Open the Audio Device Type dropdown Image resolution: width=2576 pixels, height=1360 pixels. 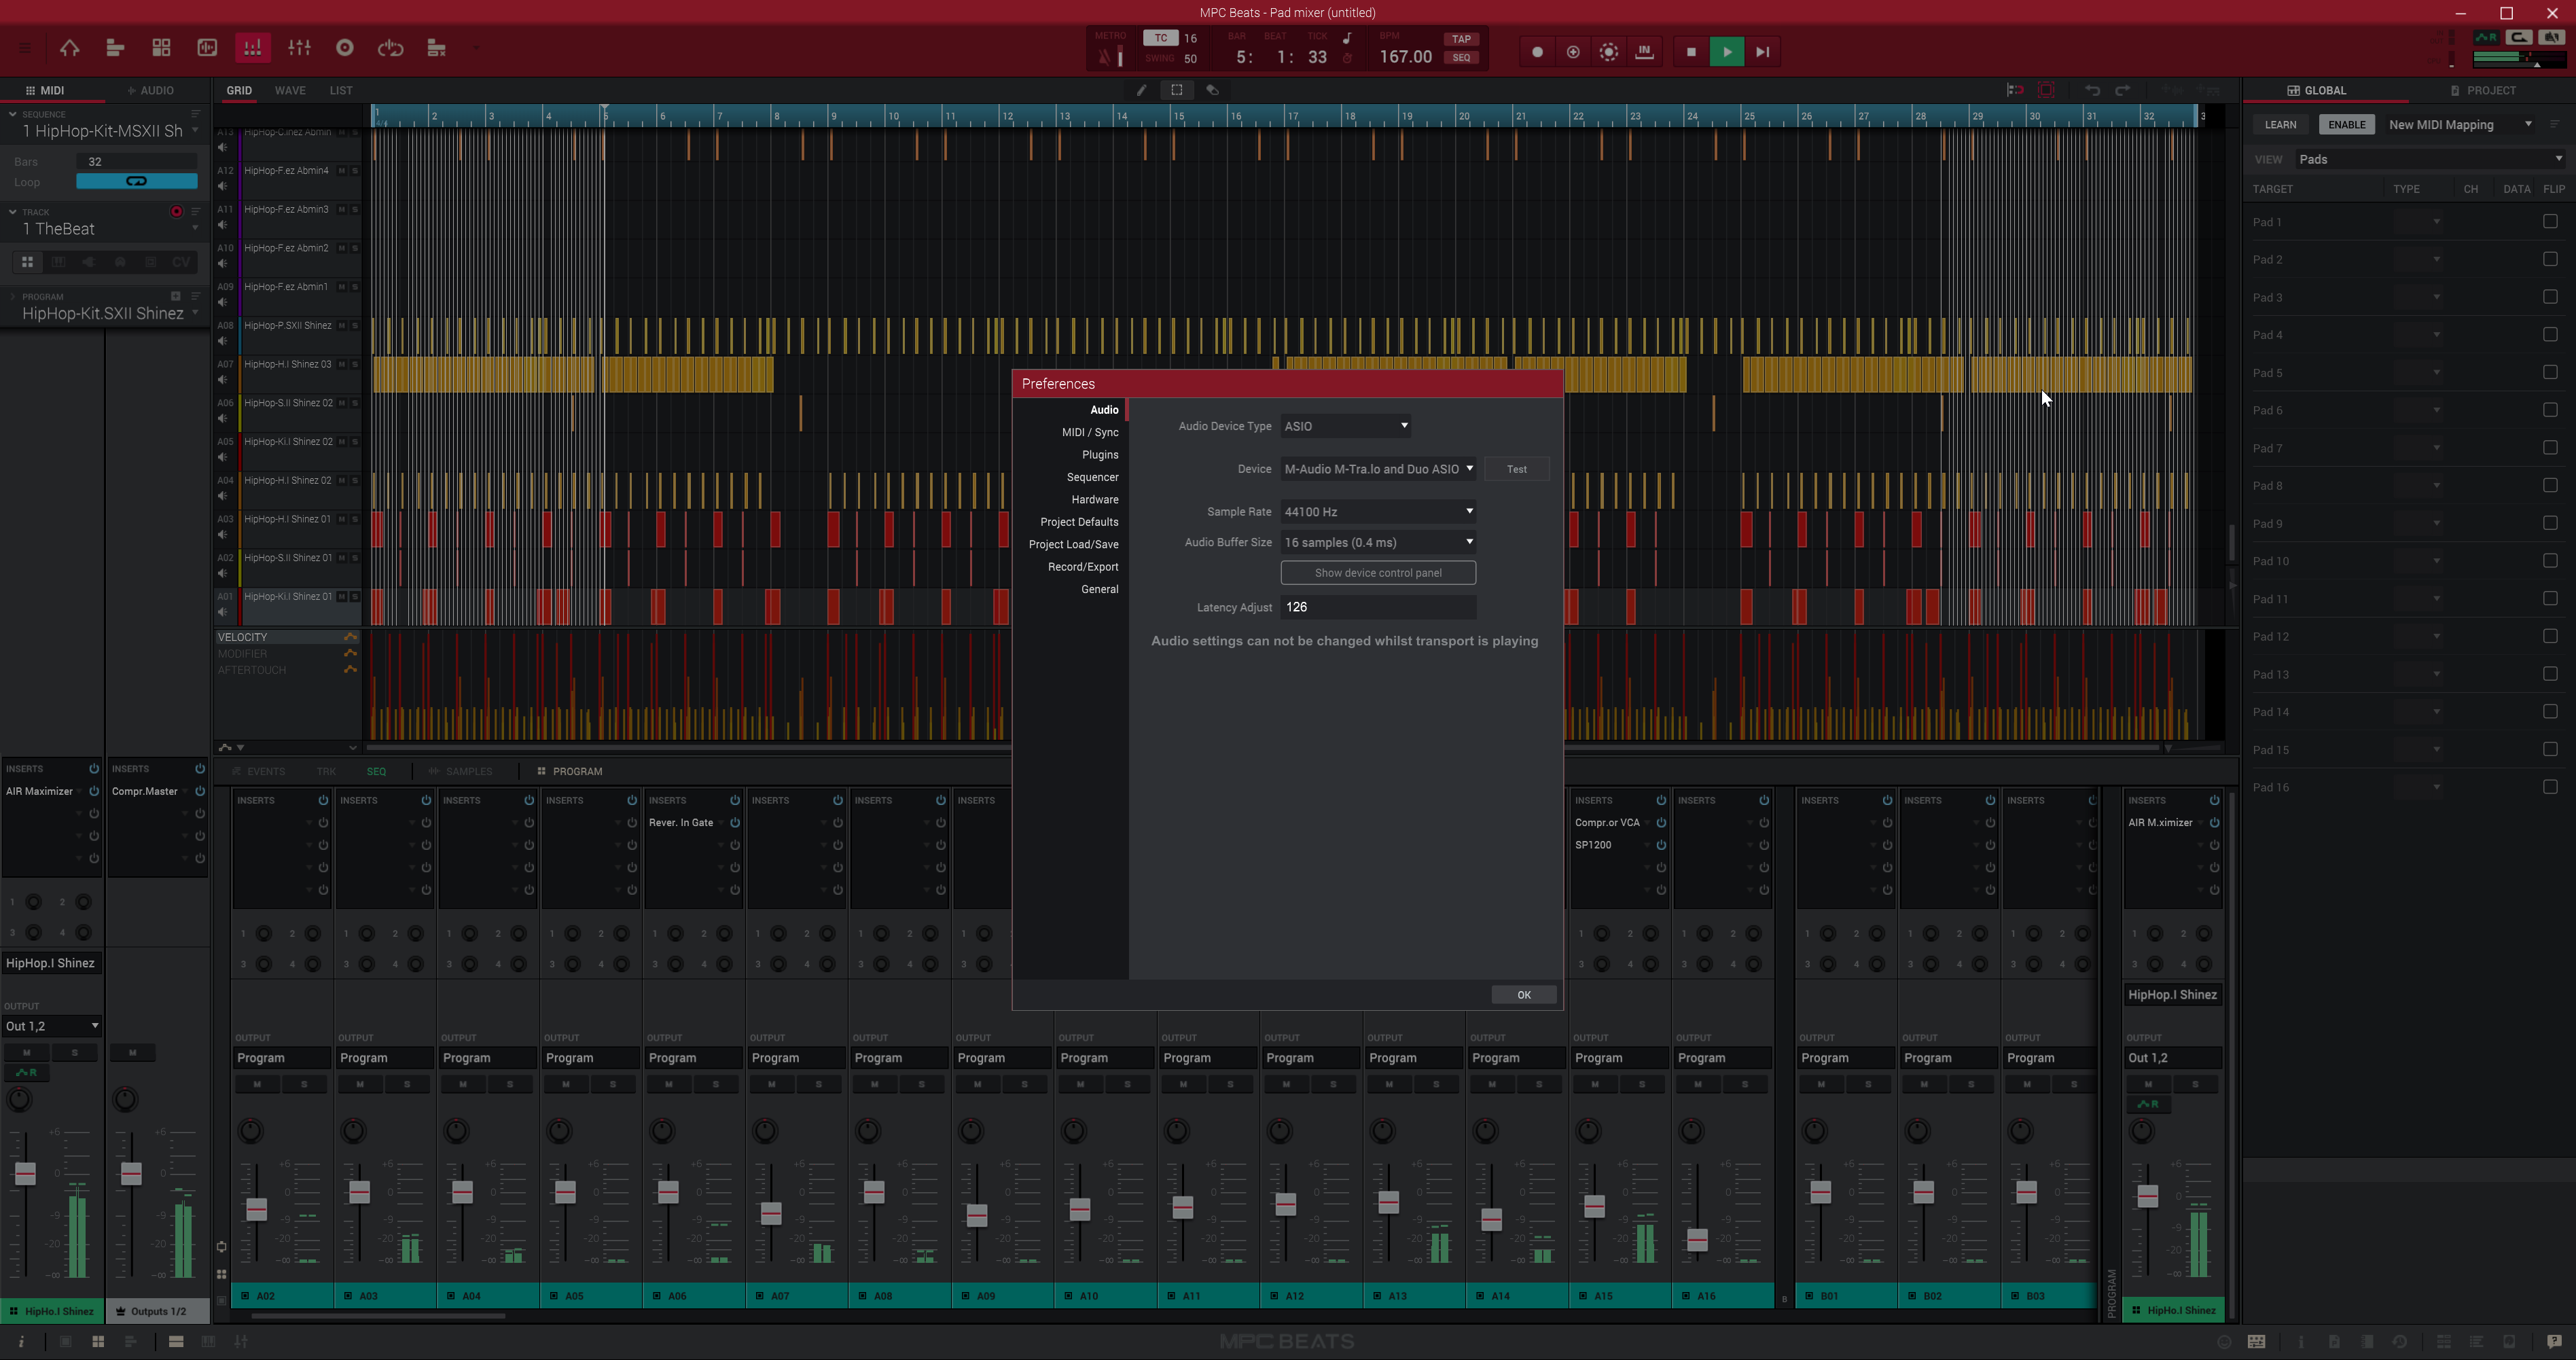pyautogui.click(x=1346, y=426)
